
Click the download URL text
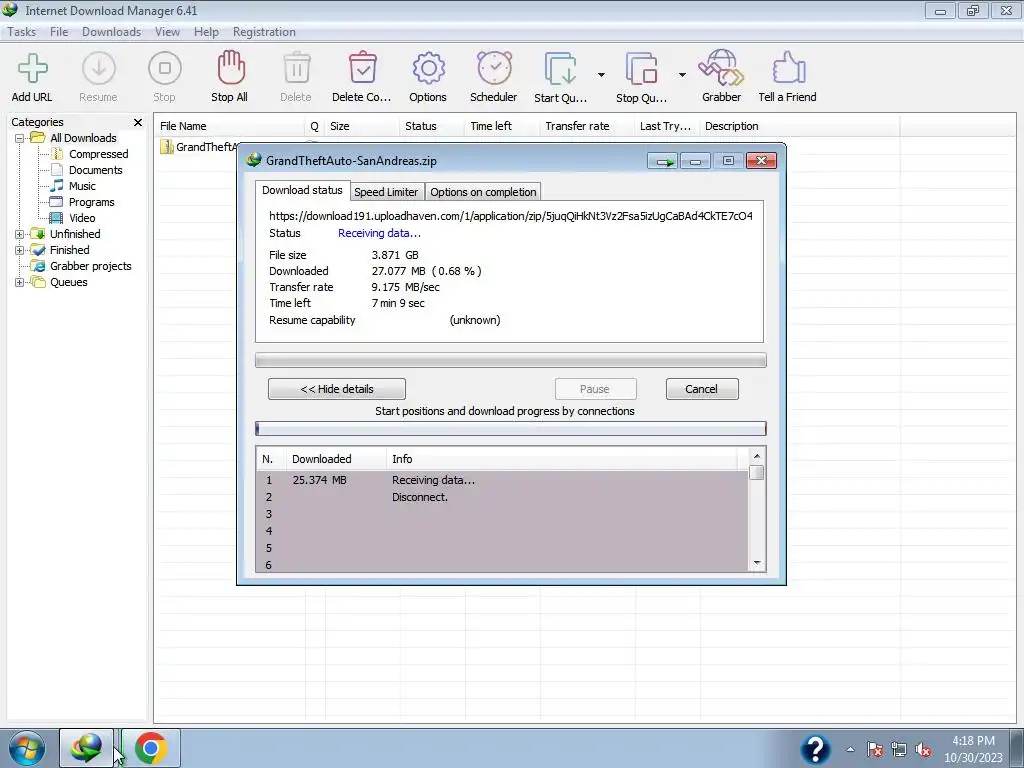(511, 216)
